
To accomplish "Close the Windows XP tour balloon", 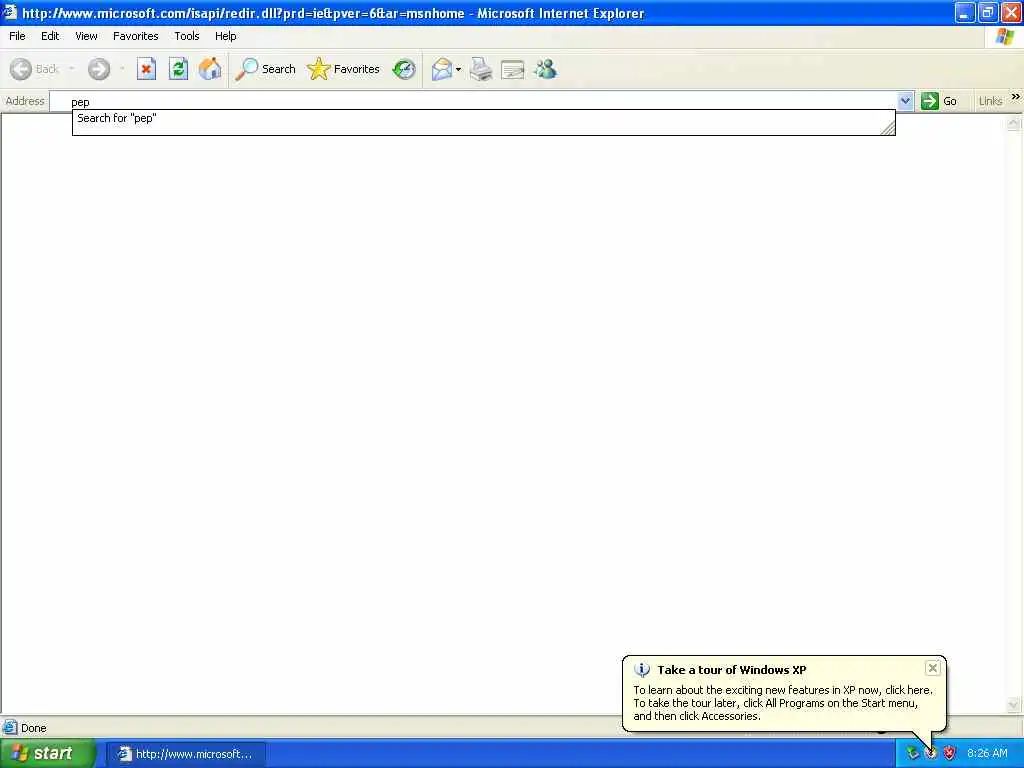I will tap(933, 667).
